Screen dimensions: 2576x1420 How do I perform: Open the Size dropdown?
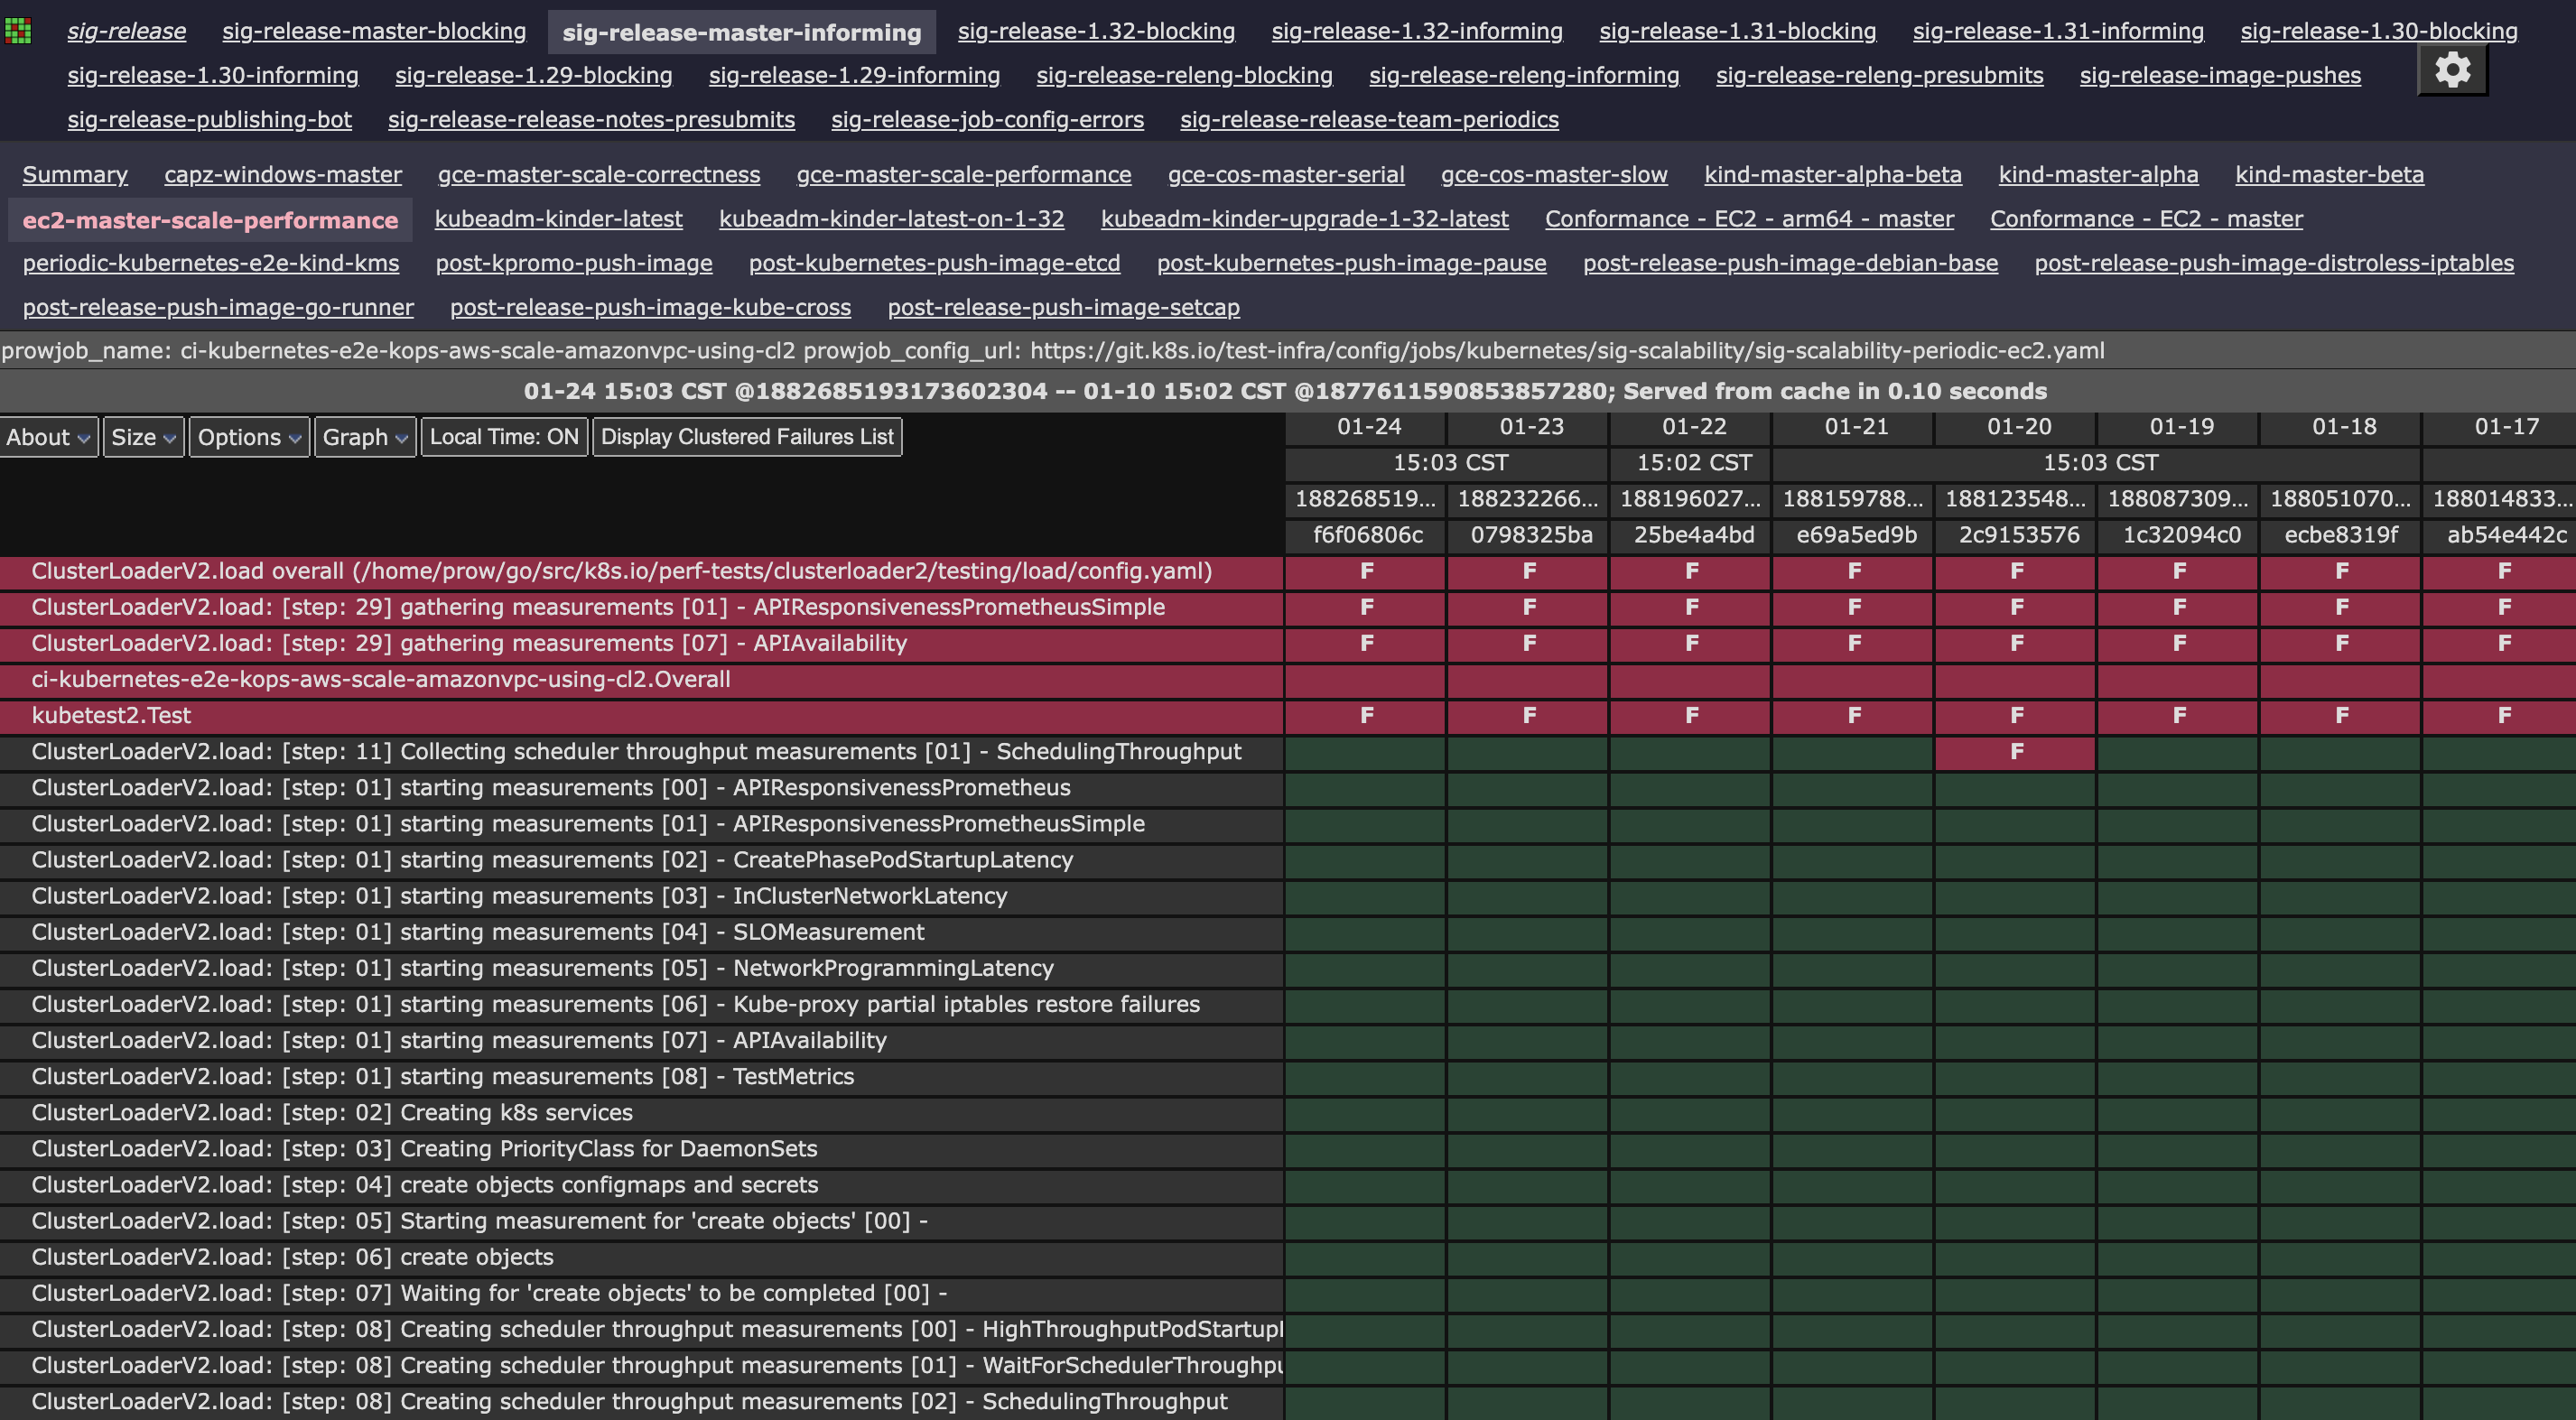tap(143, 436)
